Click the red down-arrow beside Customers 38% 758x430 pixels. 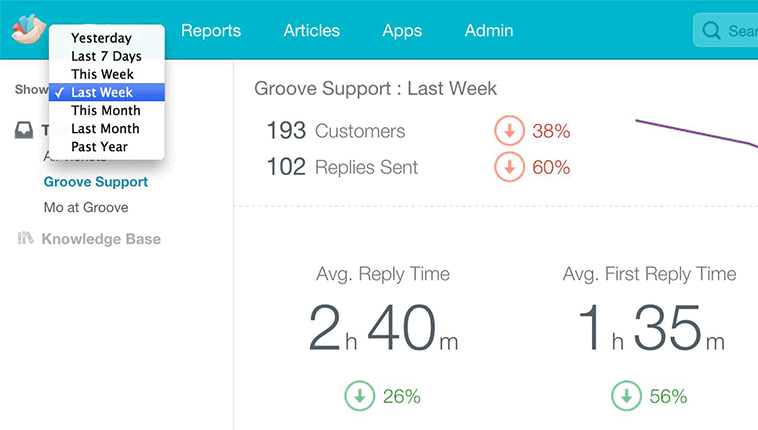pyautogui.click(x=509, y=131)
